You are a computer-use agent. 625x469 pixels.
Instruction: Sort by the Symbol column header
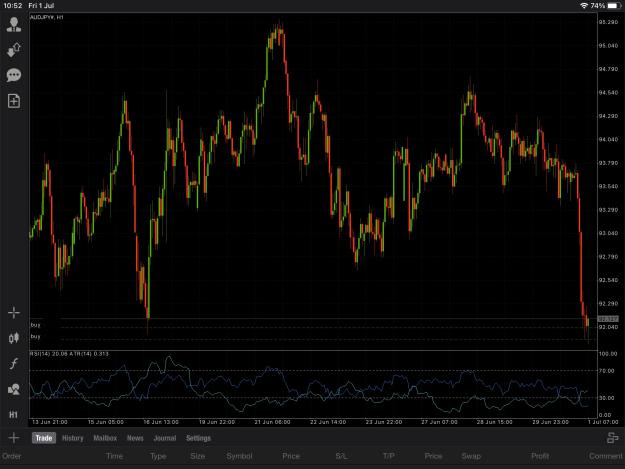tap(239, 456)
